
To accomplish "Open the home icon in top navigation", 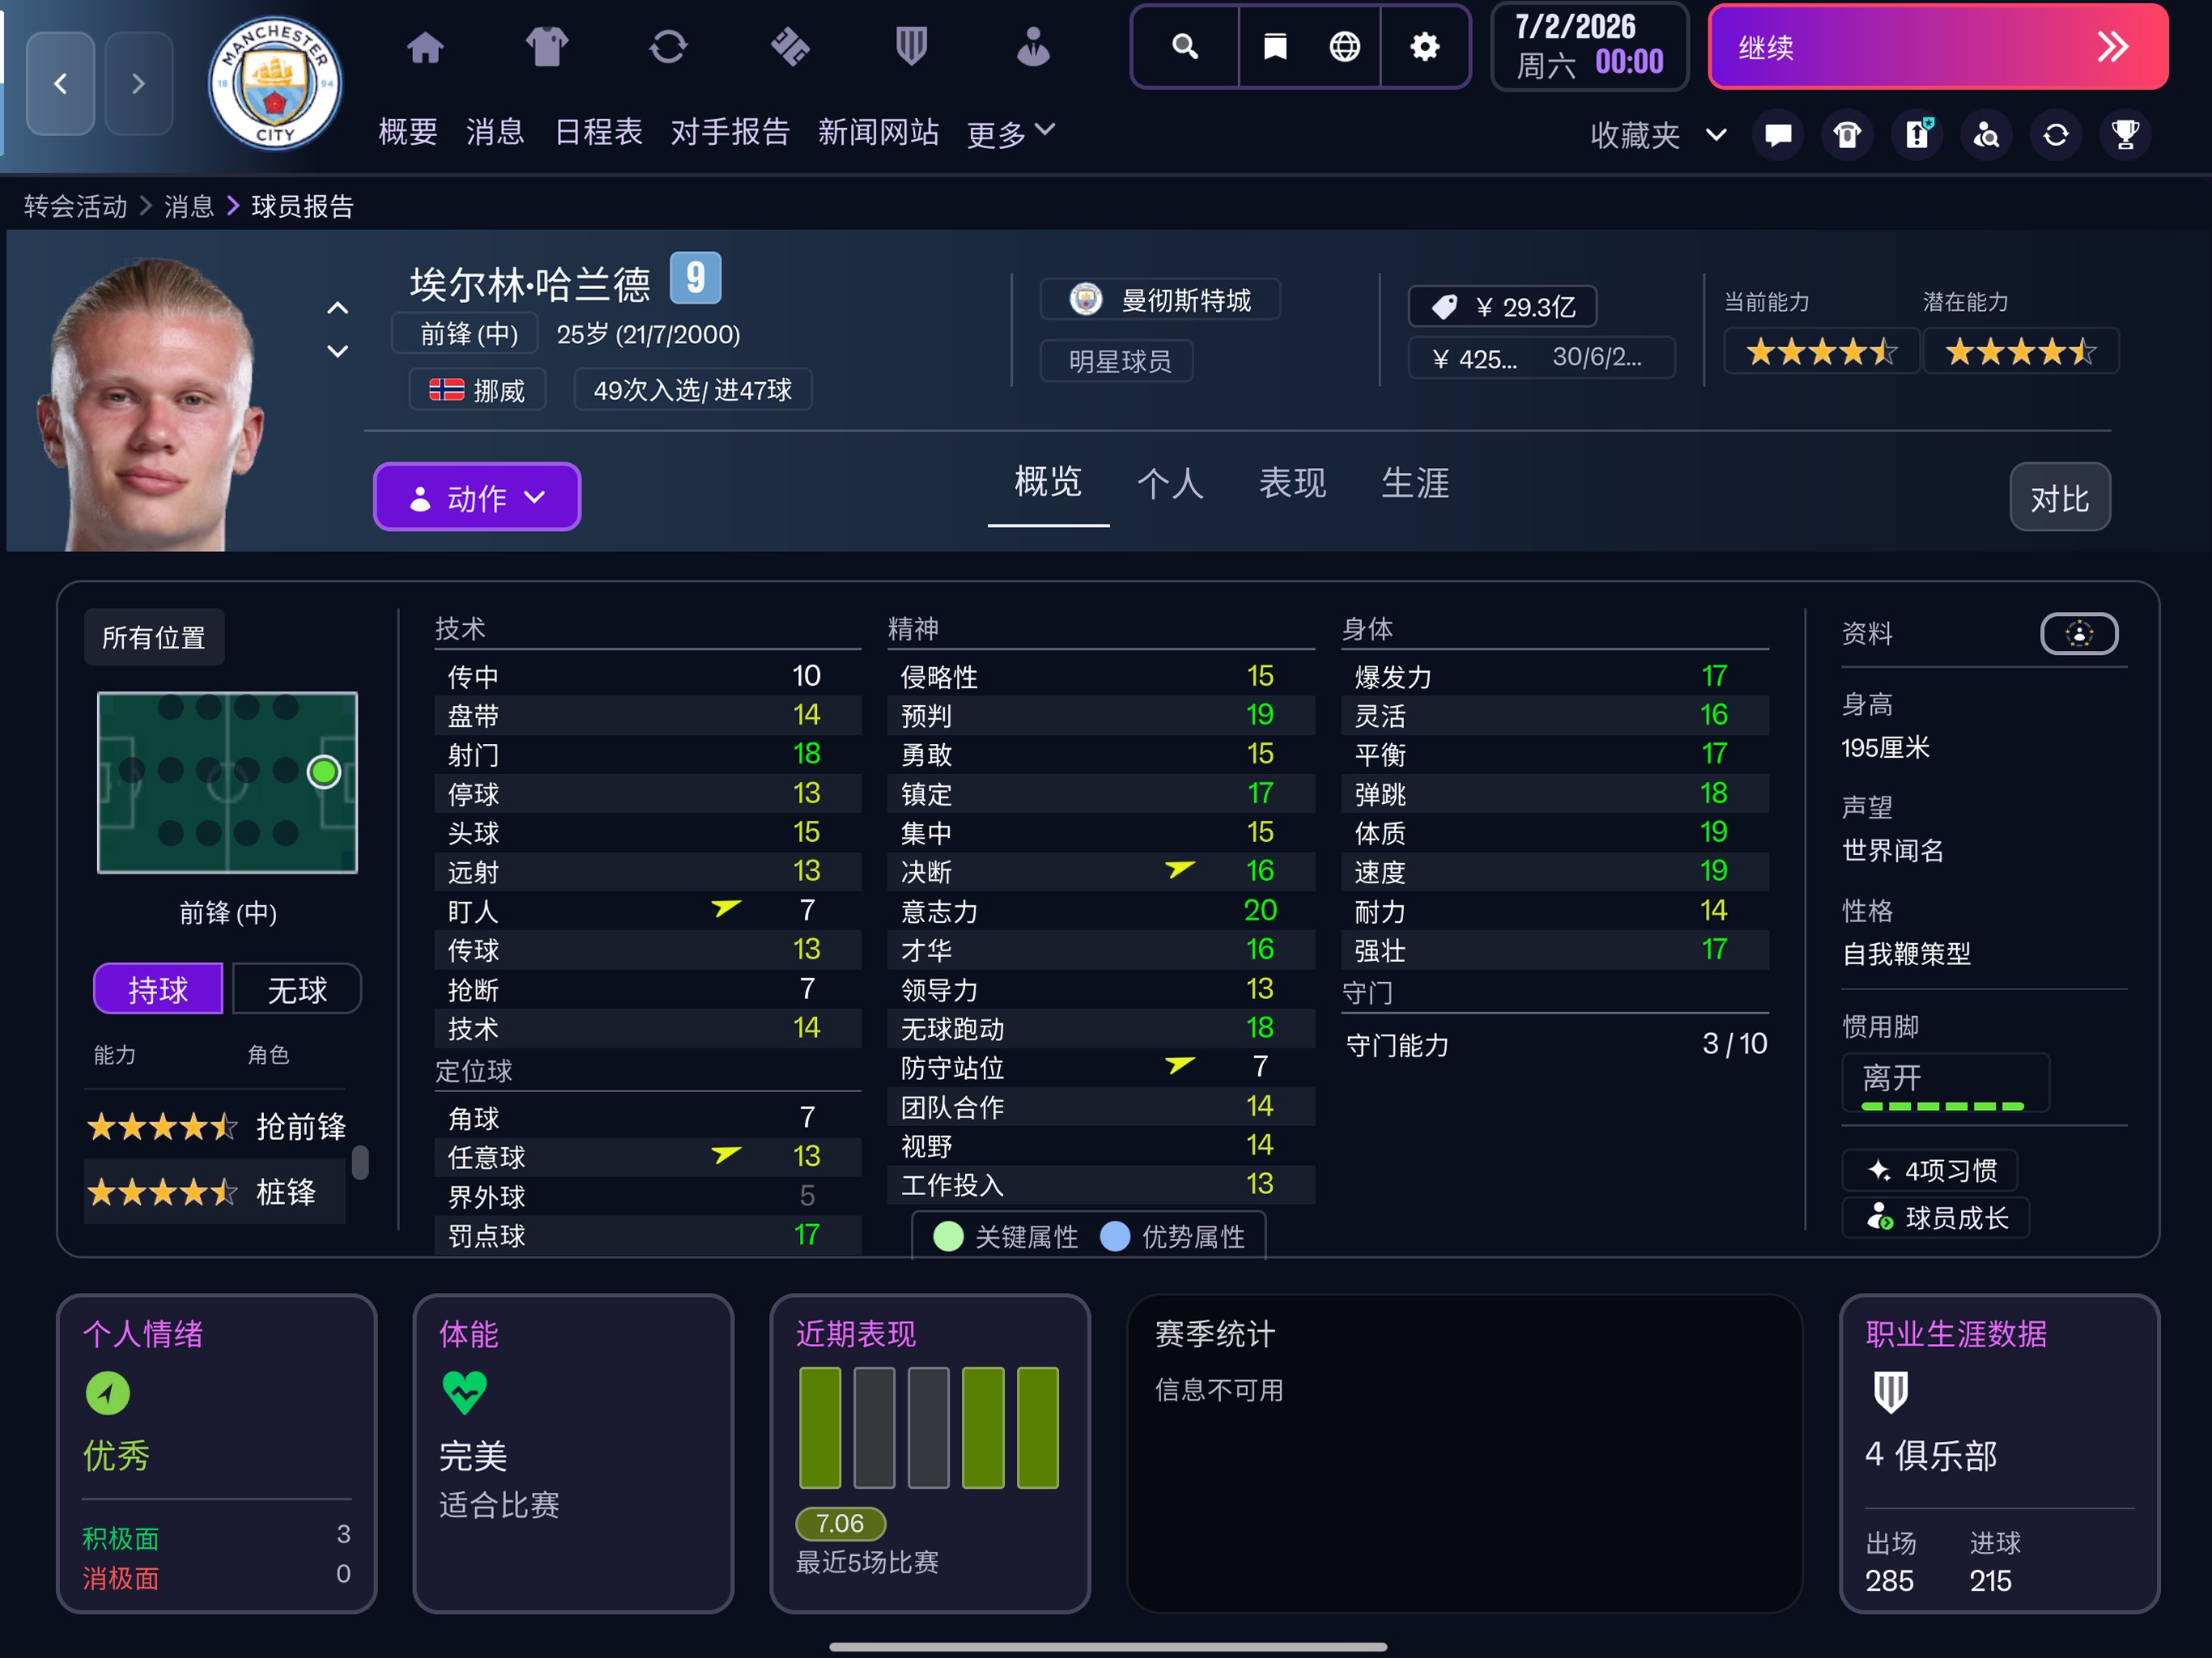I will (x=425, y=46).
